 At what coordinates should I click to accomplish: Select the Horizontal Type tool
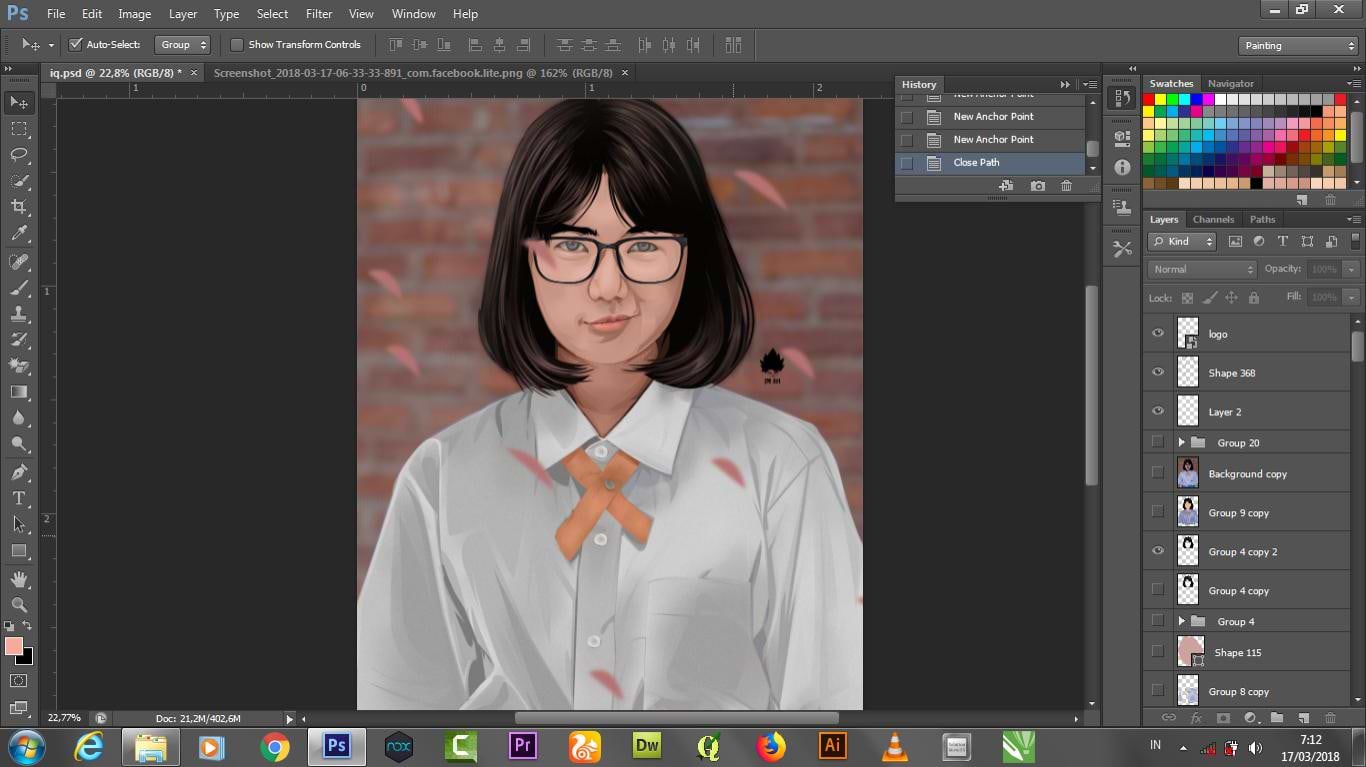coord(19,498)
